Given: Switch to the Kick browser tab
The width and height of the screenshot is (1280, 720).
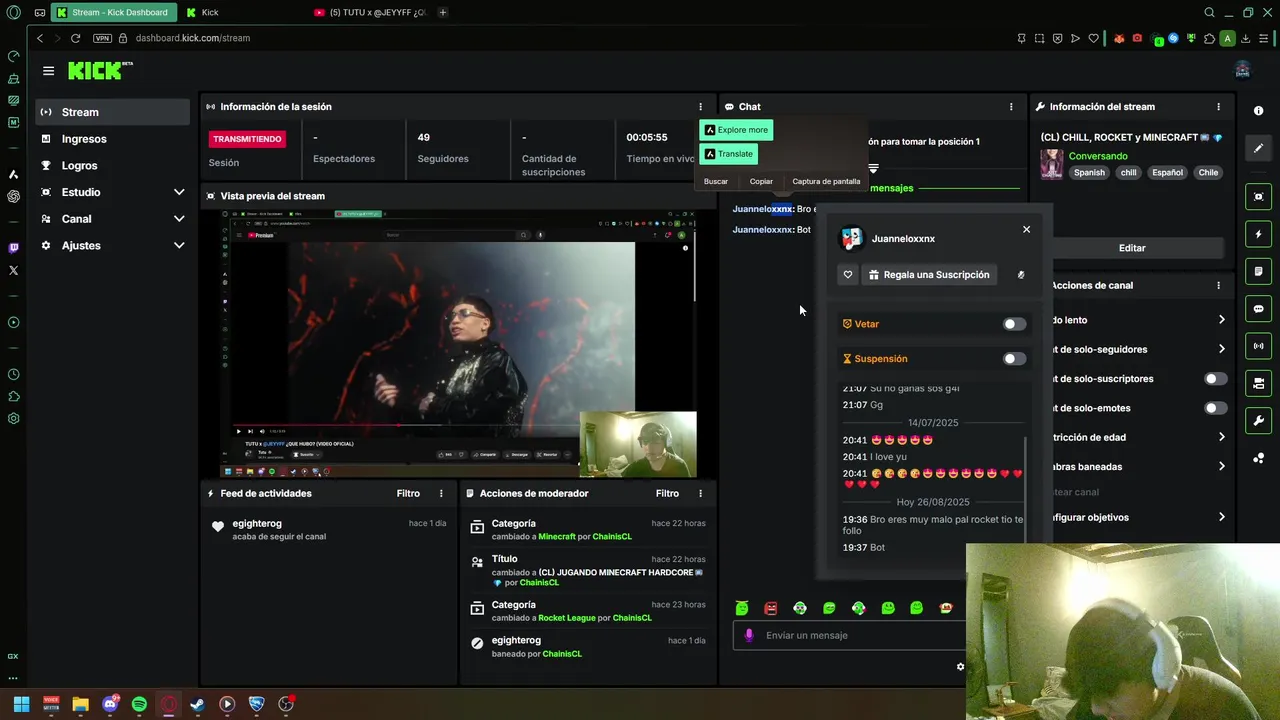Looking at the screenshot, I should (x=240, y=12).
